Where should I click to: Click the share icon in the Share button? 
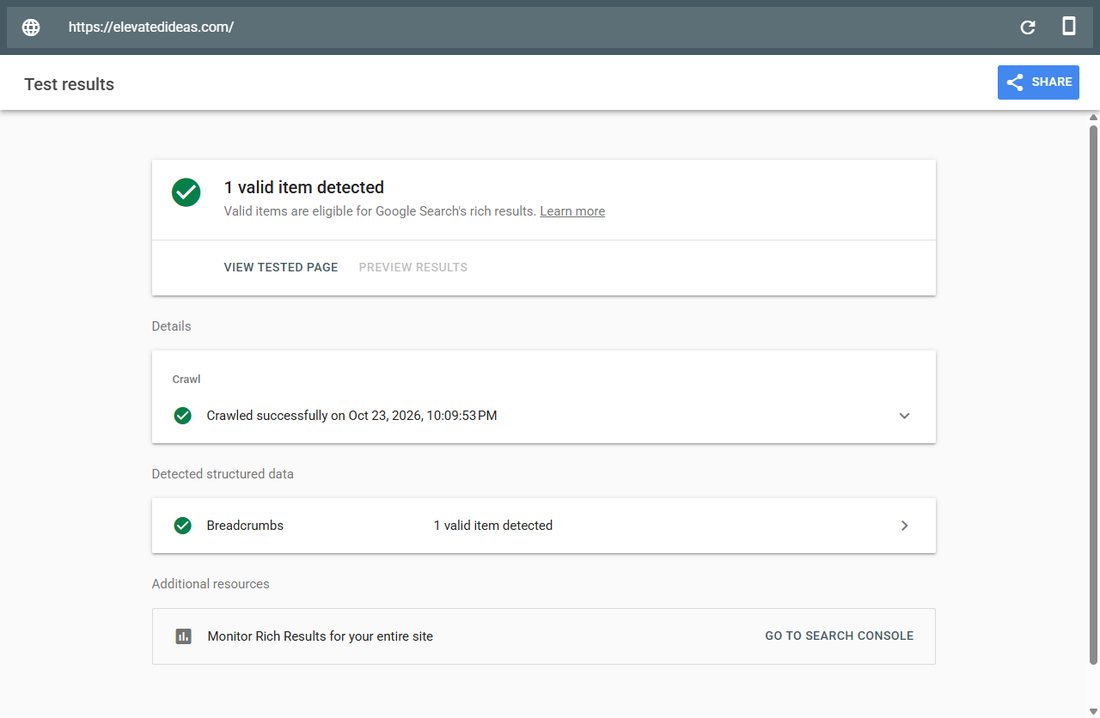(1014, 82)
